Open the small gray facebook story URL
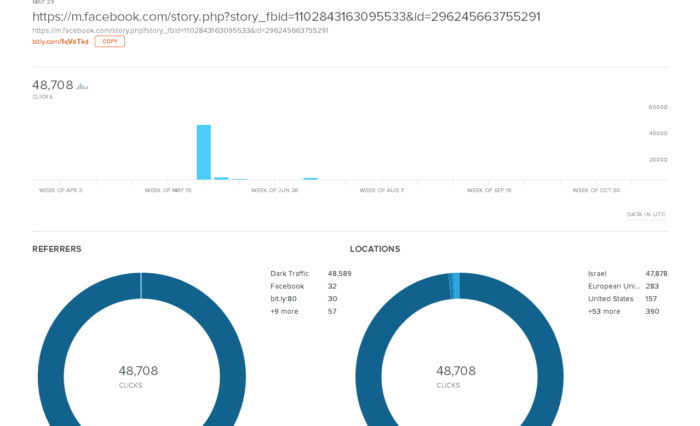Image resolution: width=700 pixels, height=426 pixels. [180, 30]
